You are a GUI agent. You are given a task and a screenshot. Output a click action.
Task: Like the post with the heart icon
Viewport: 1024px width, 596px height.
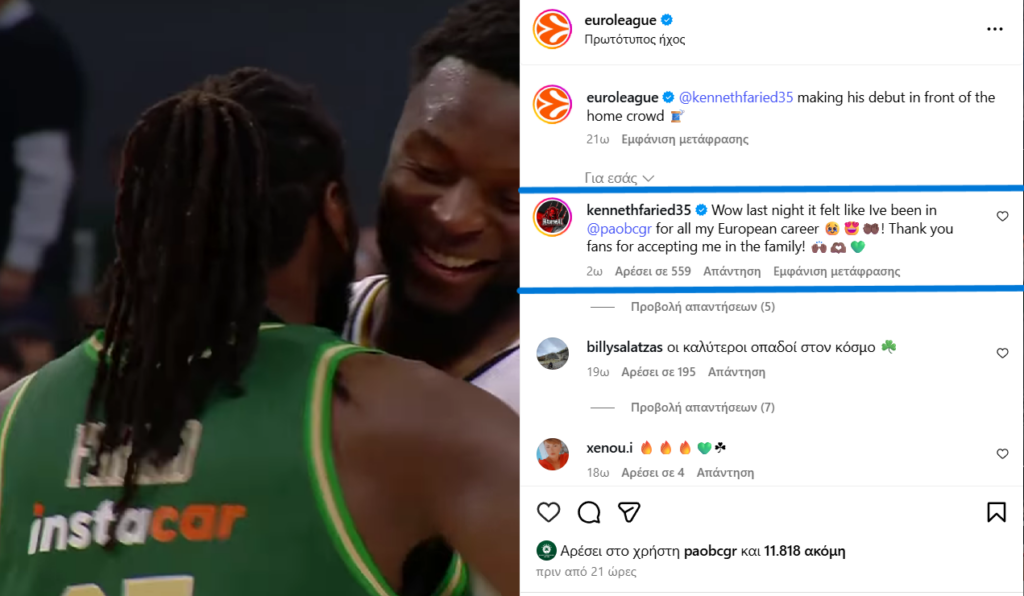point(549,512)
